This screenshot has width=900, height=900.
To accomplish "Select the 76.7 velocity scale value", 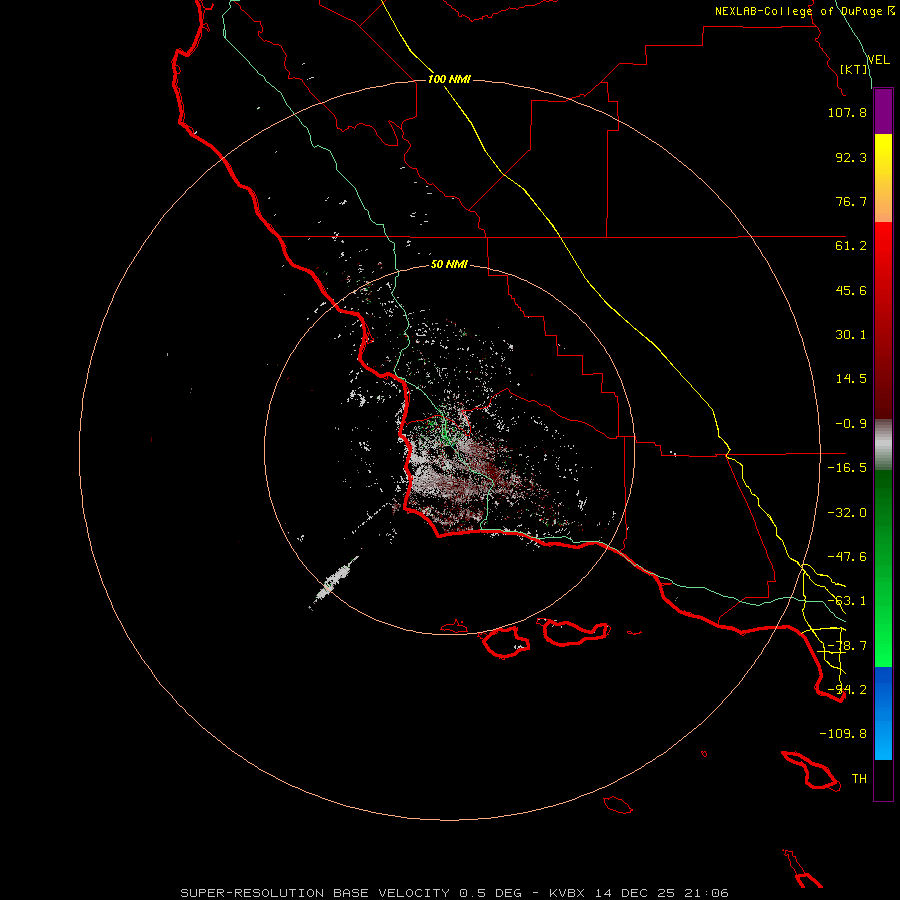I will pos(851,201).
